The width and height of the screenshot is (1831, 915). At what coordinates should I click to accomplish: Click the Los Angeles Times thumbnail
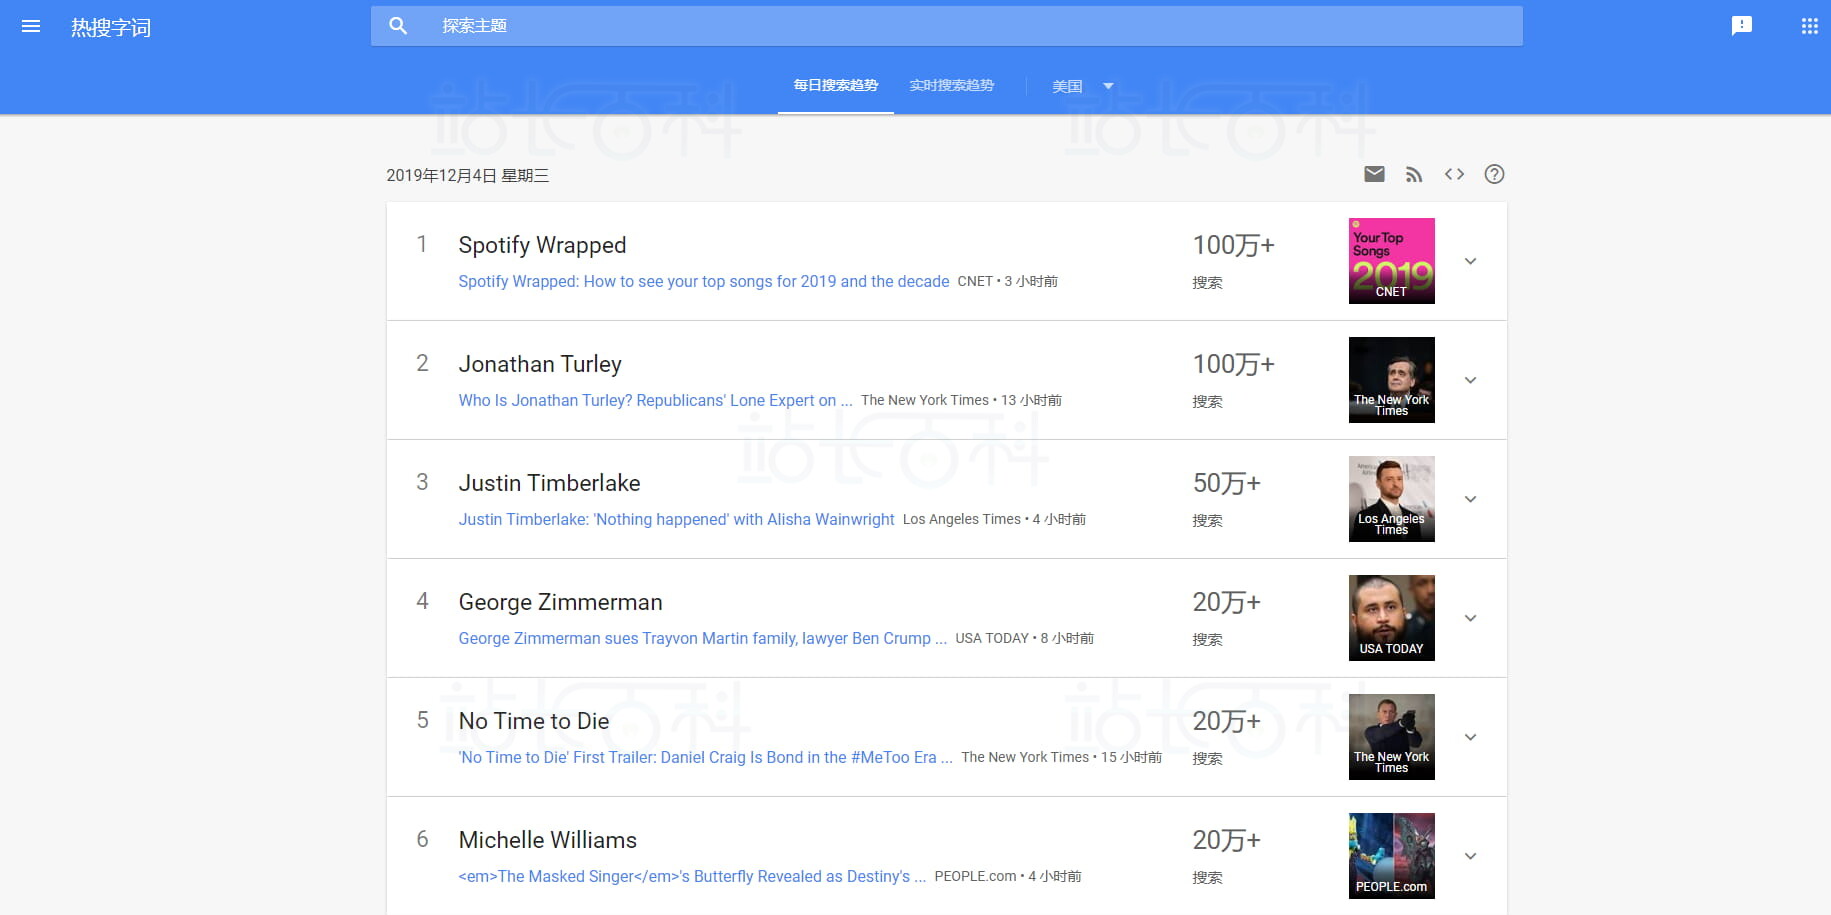1391,499
